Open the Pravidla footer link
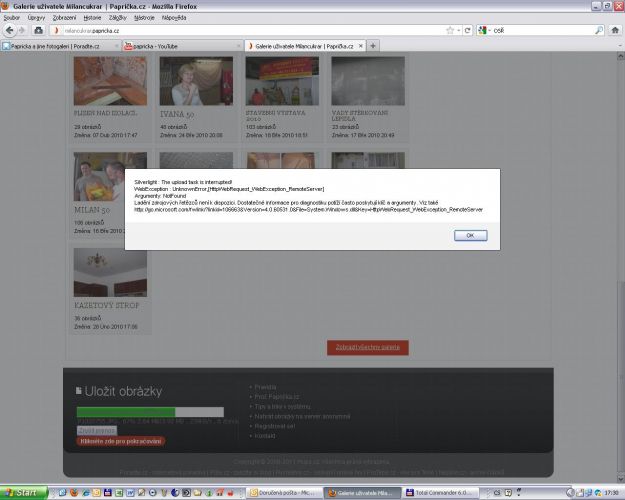This screenshot has height=500, width=625. tap(265, 387)
